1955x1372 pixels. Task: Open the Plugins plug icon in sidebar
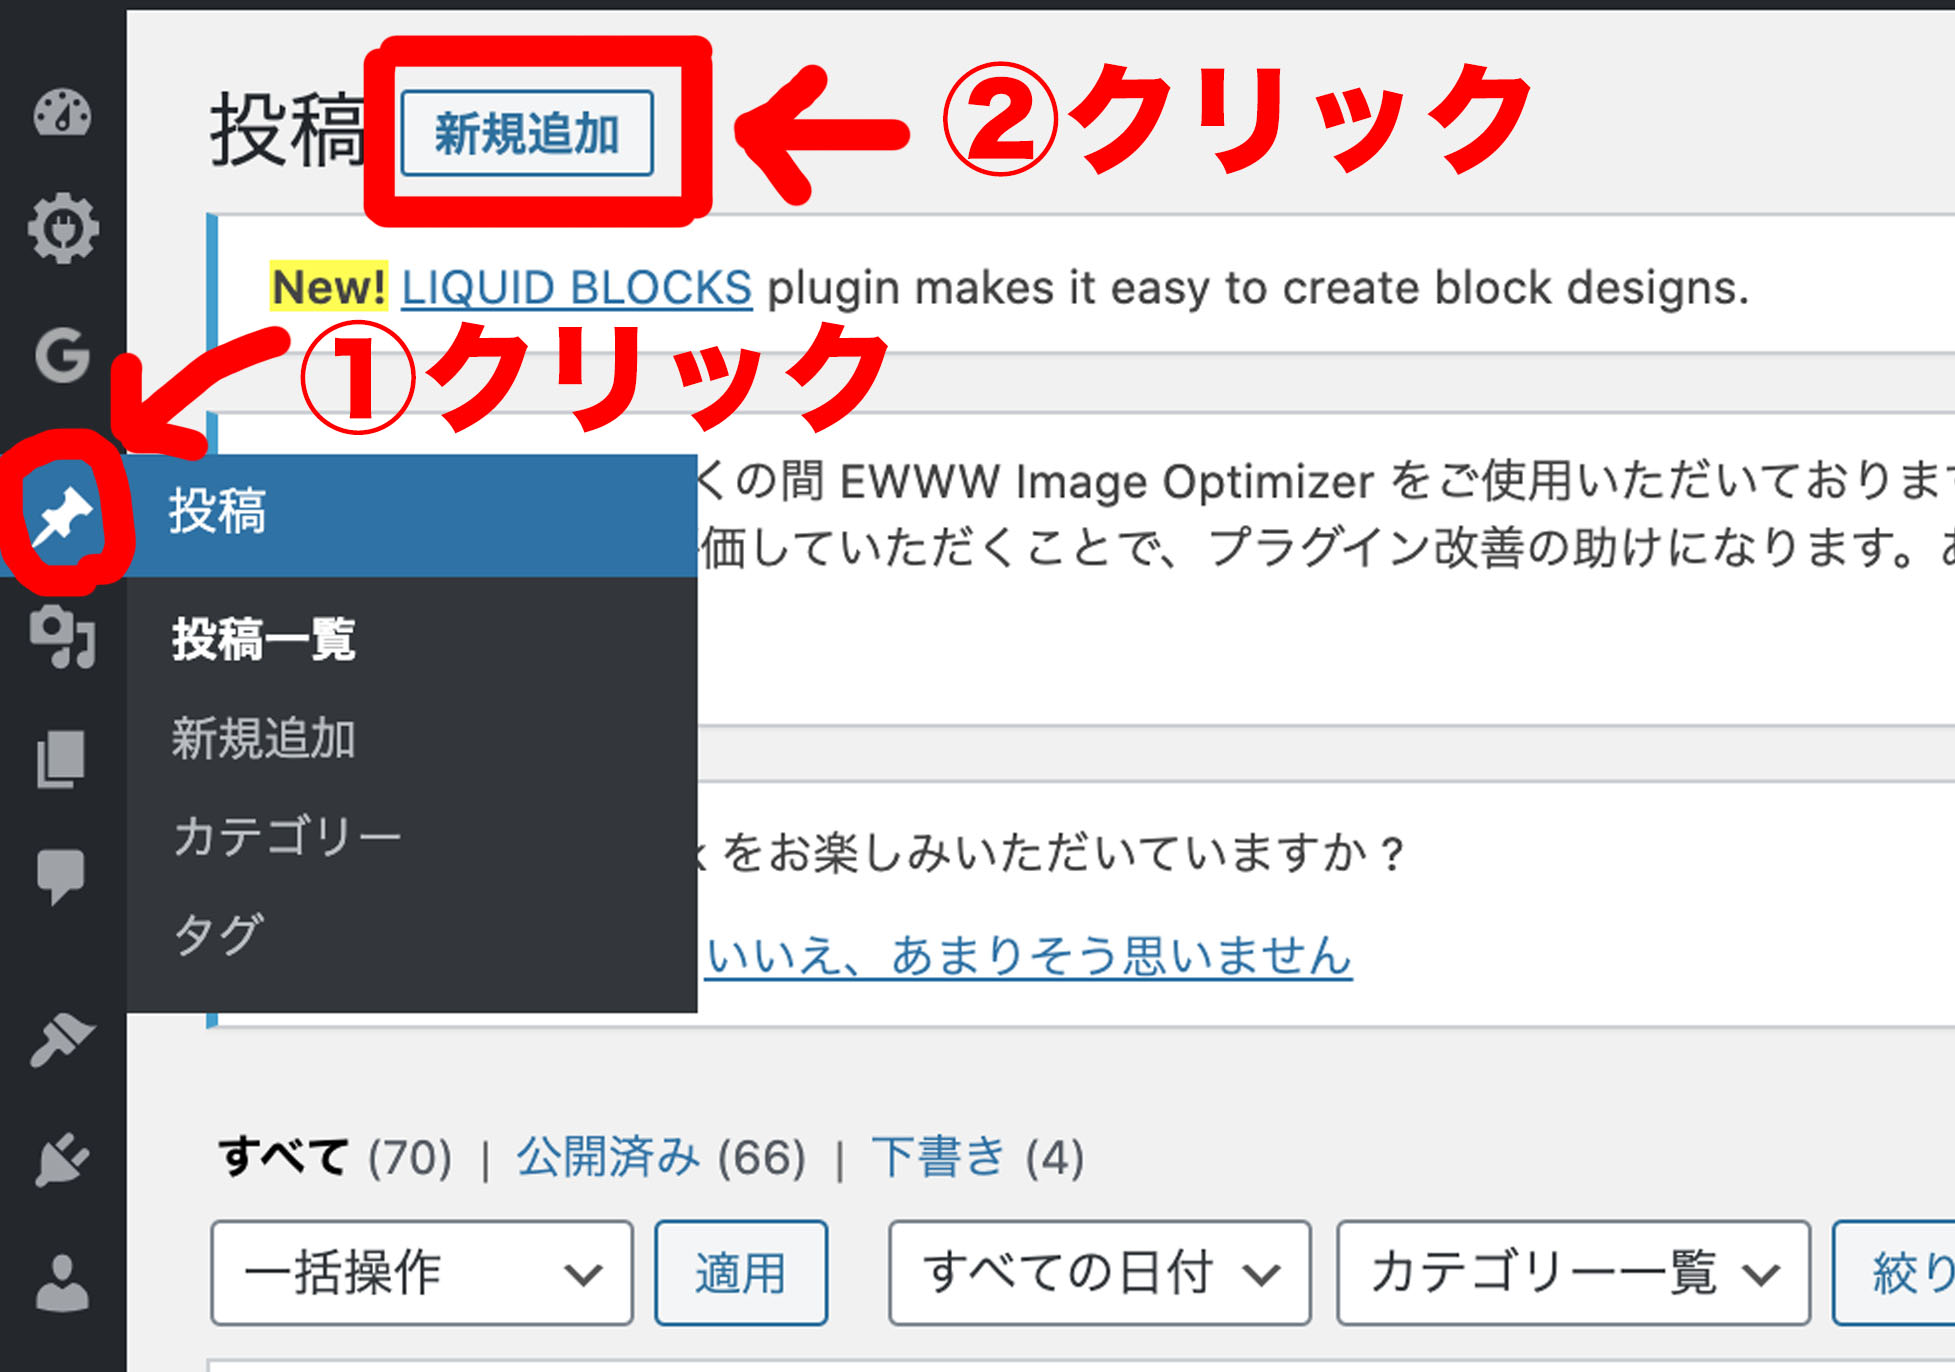tap(62, 1160)
